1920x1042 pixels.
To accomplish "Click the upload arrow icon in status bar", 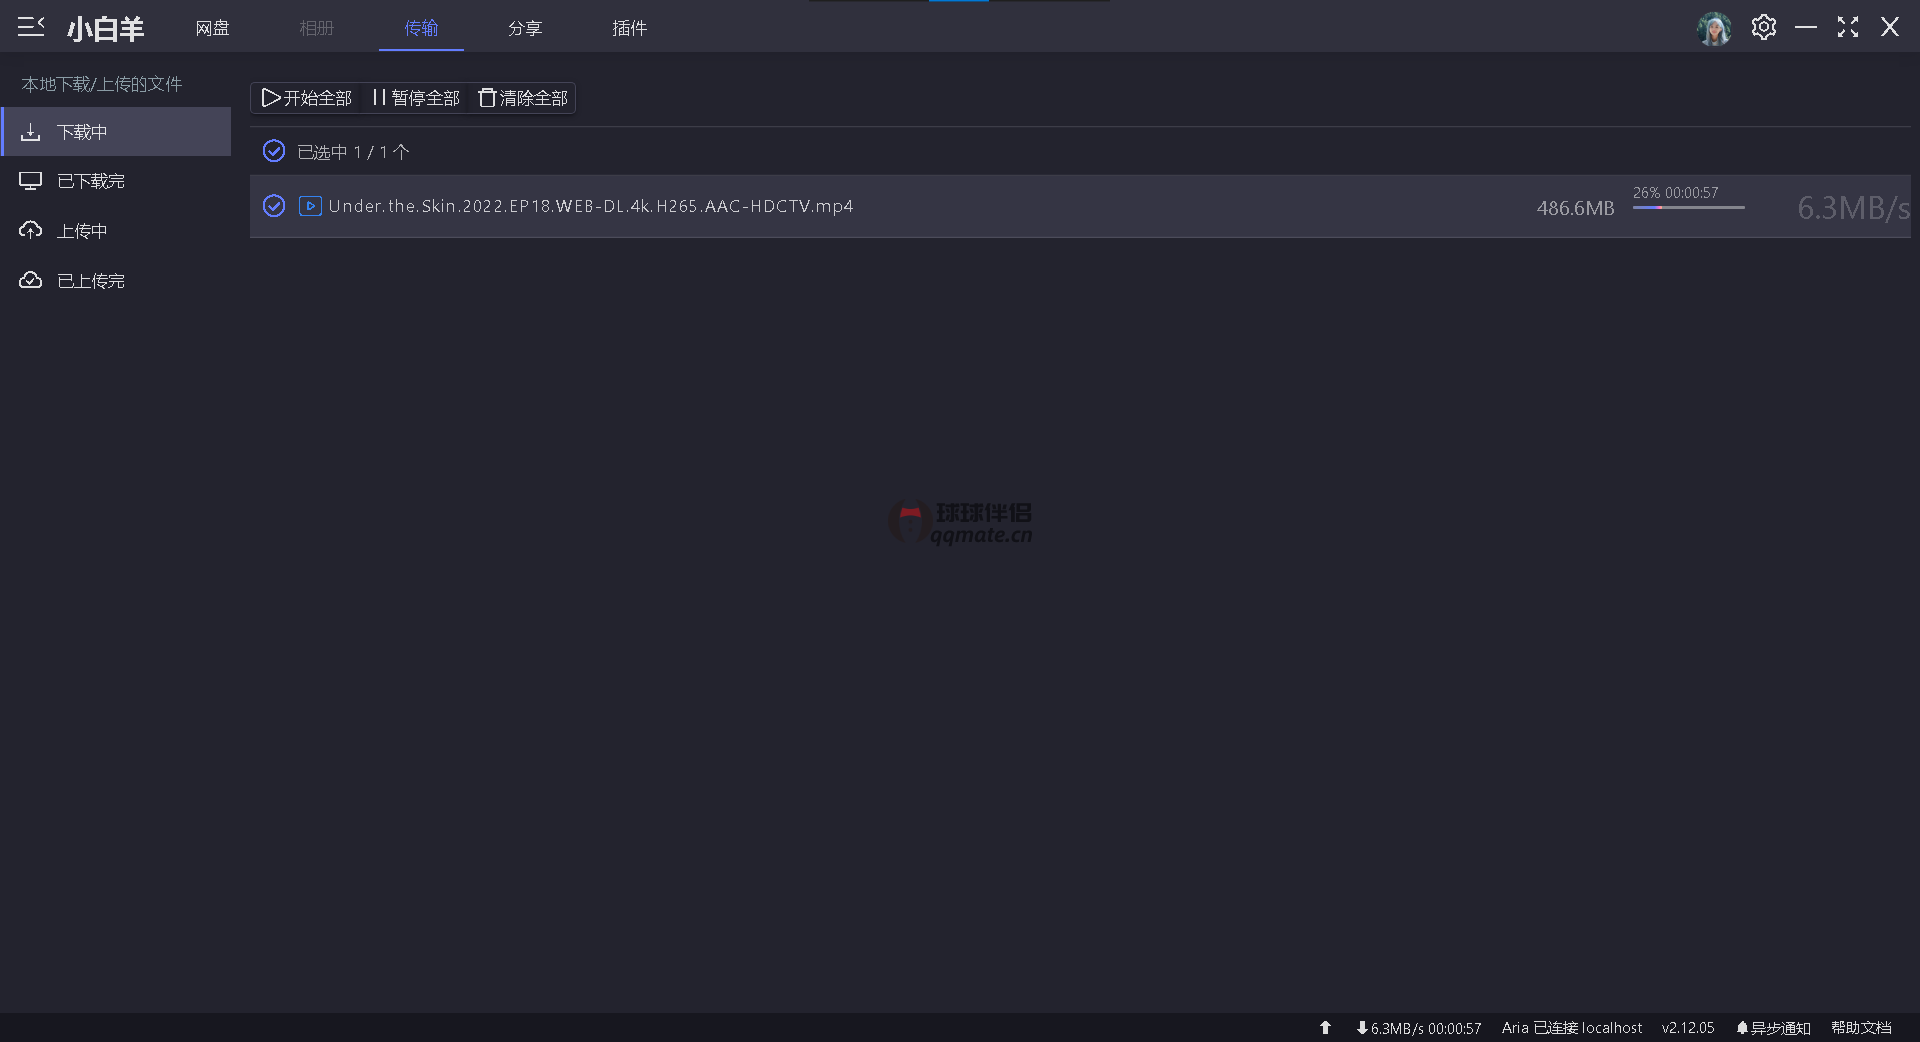I will pyautogui.click(x=1325, y=1027).
